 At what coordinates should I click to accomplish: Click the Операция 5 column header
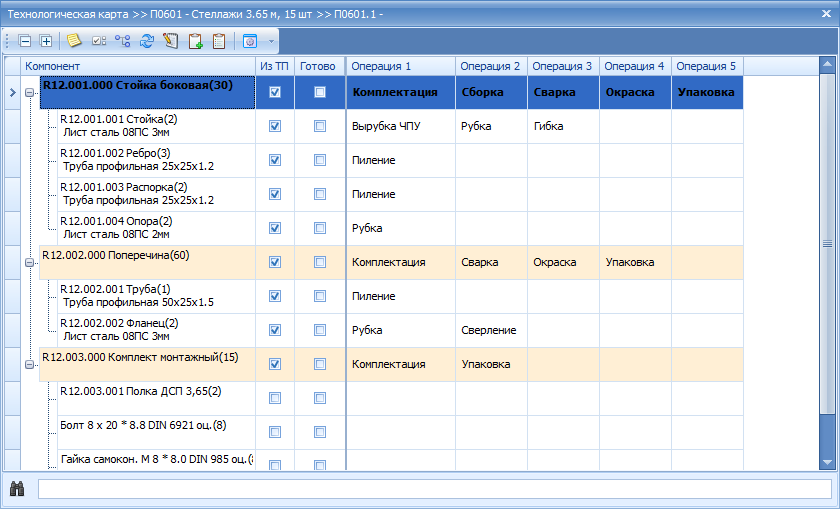tap(707, 66)
